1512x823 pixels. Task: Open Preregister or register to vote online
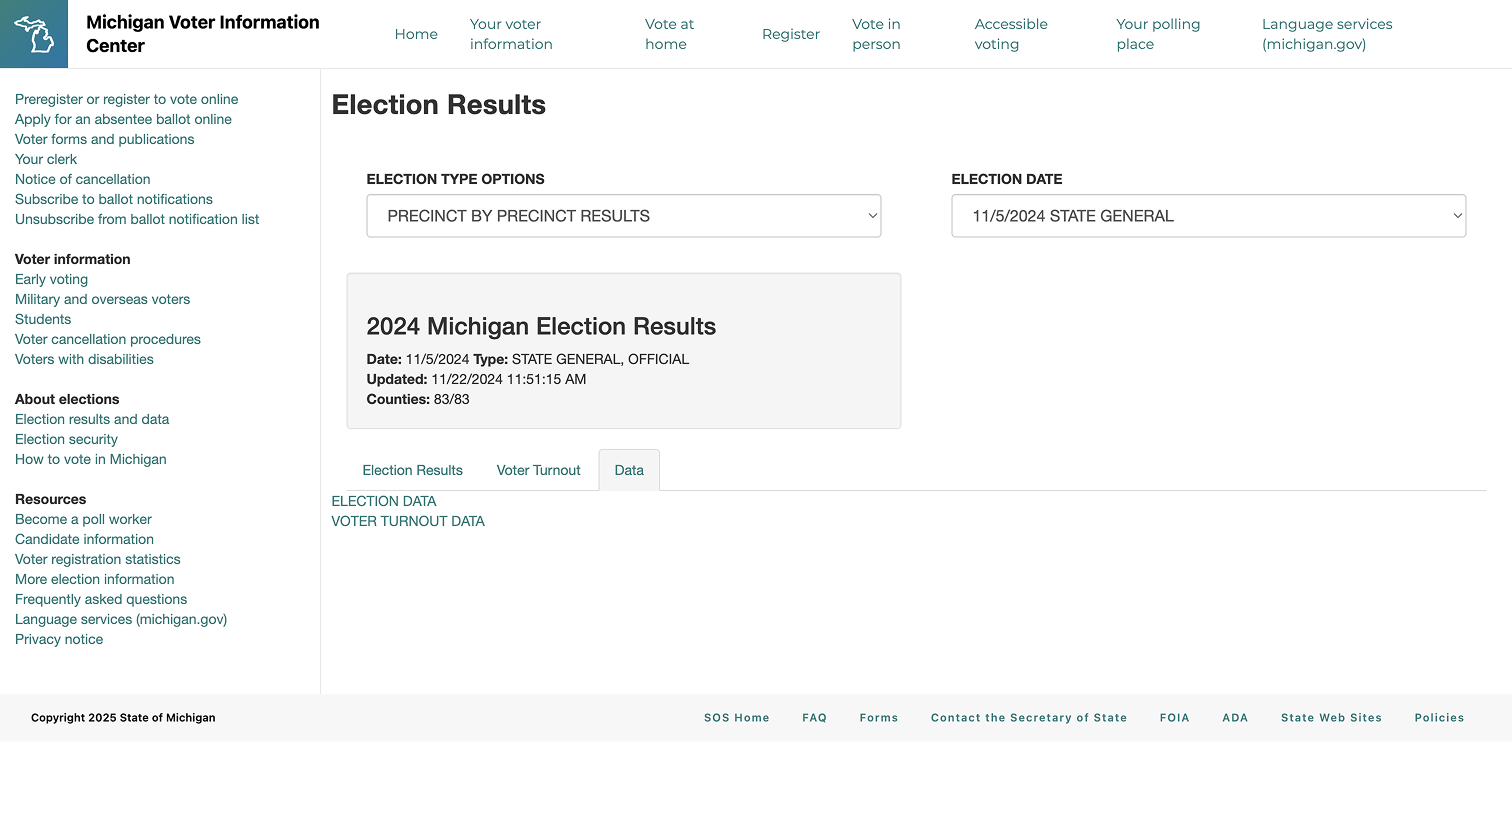pyautogui.click(x=127, y=99)
